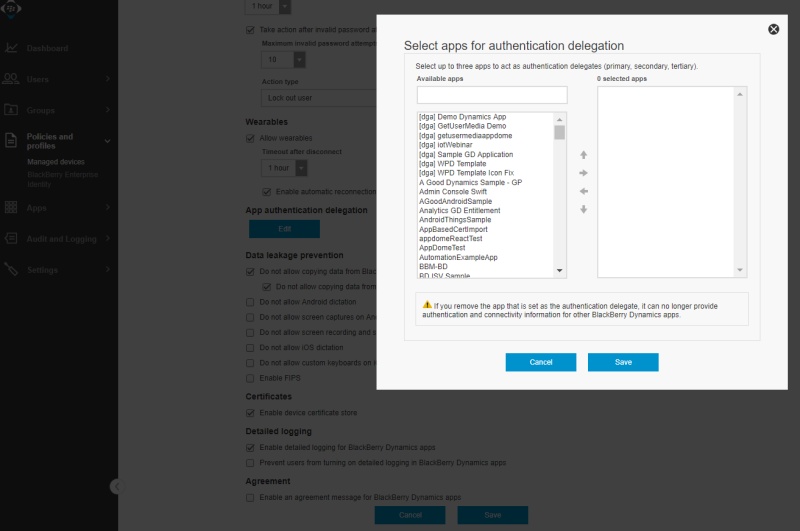Image resolution: width=800 pixels, height=531 pixels.
Task: Expand the Settings menu chevron
Action: click(x=108, y=269)
